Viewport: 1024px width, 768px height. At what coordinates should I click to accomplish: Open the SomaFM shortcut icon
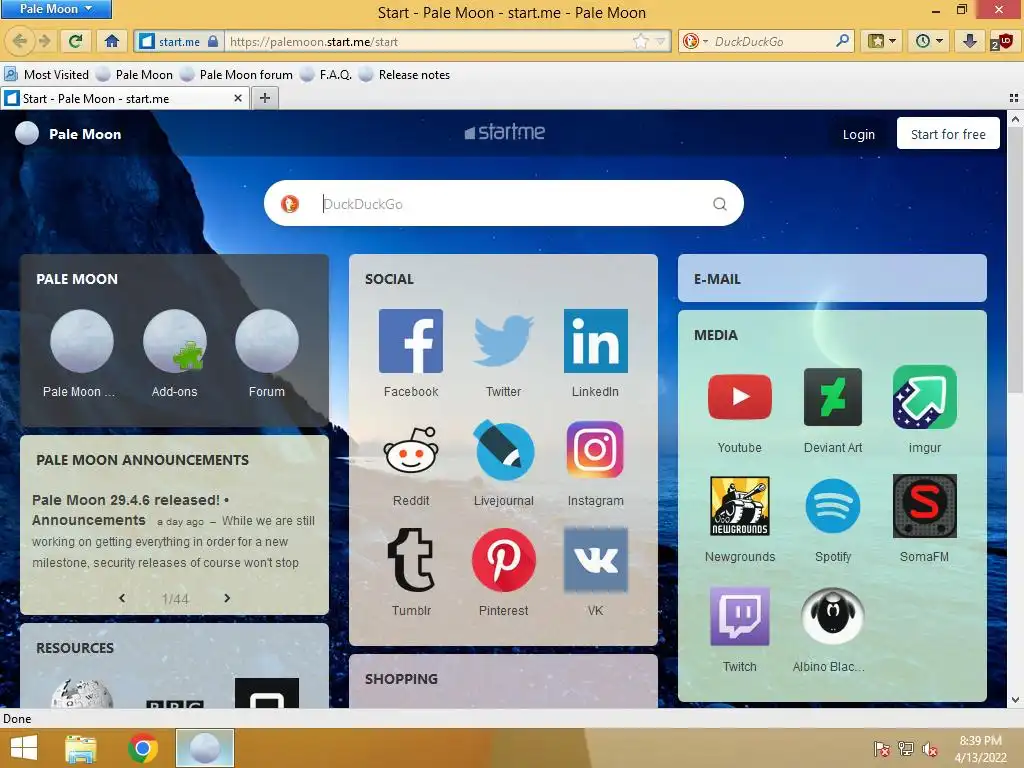pos(924,506)
